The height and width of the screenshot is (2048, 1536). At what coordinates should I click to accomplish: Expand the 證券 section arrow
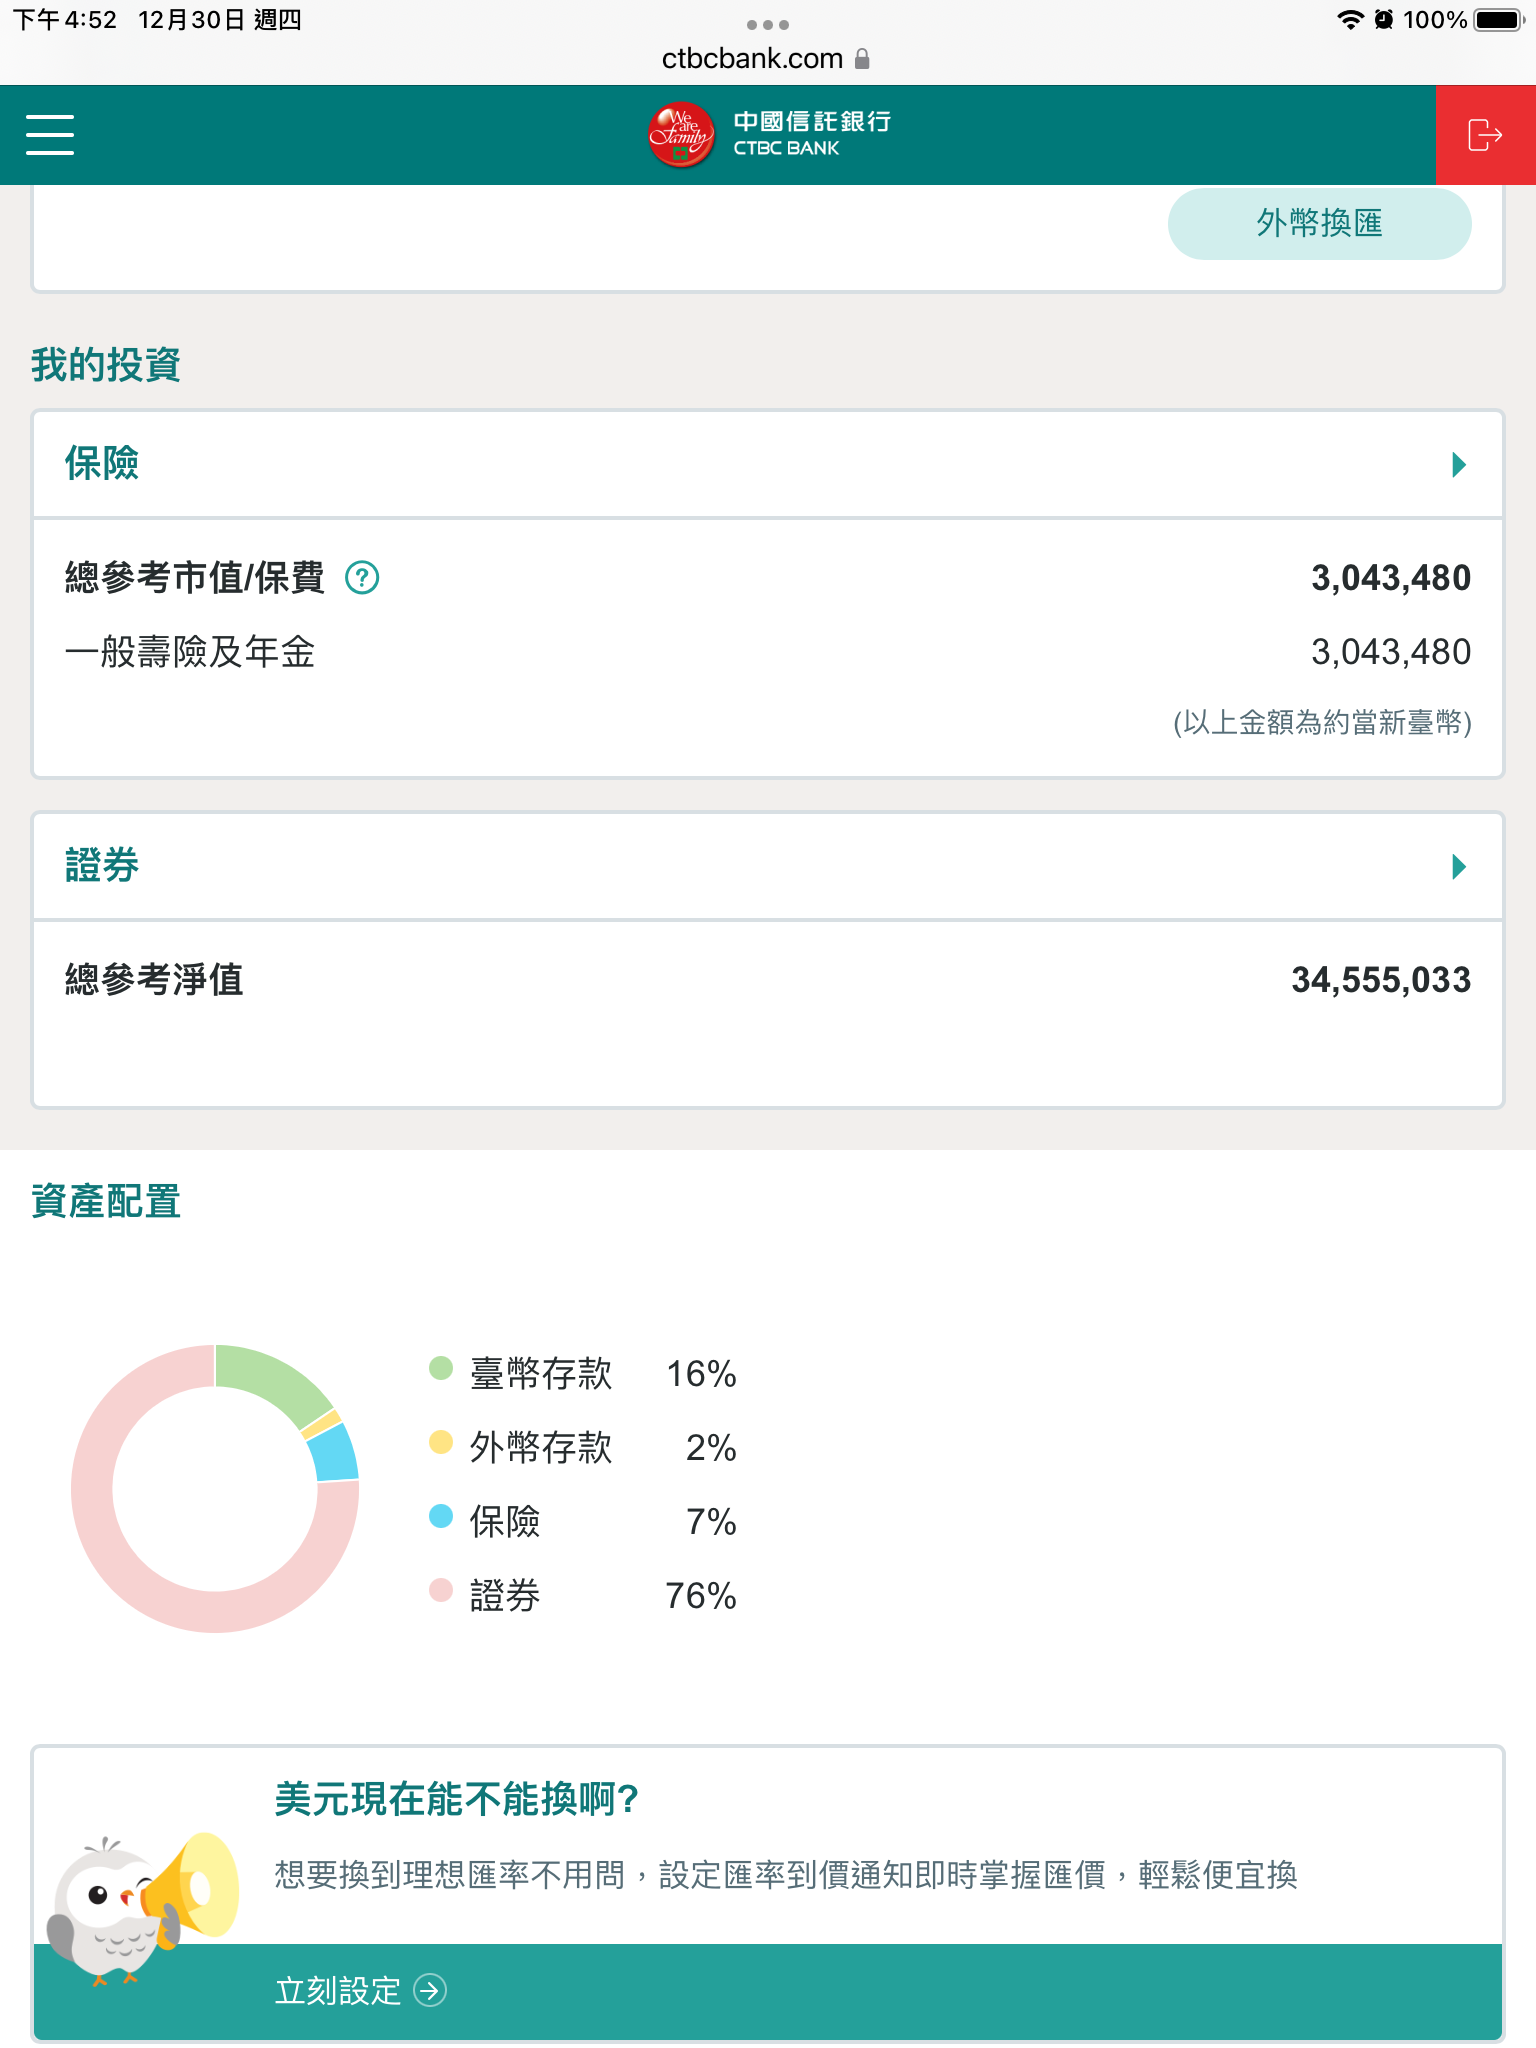1459,867
